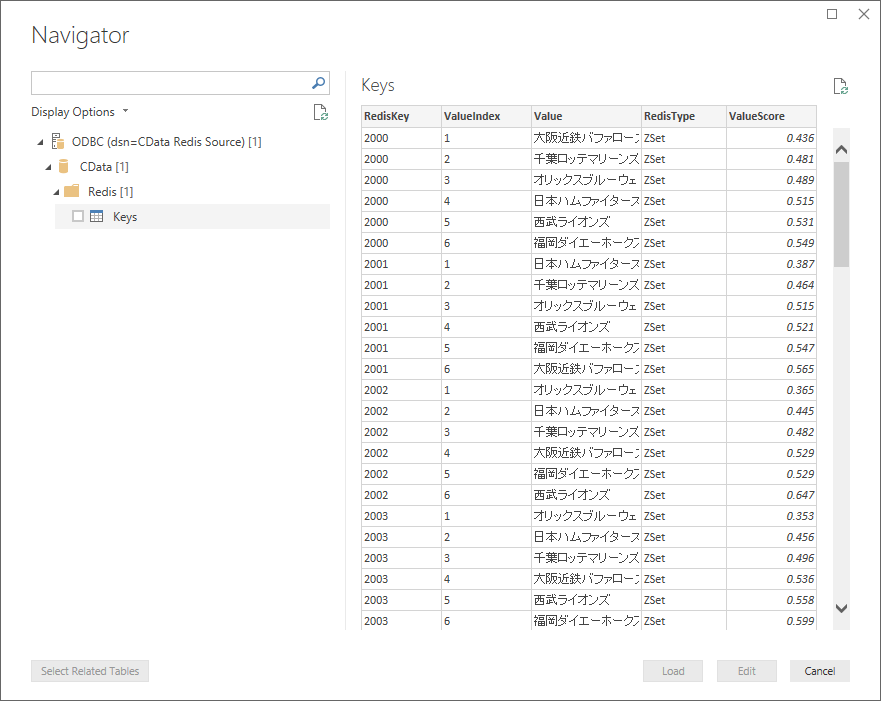Select the Keys tree item label
The width and height of the screenshot is (882, 702).
pos(125,217)
